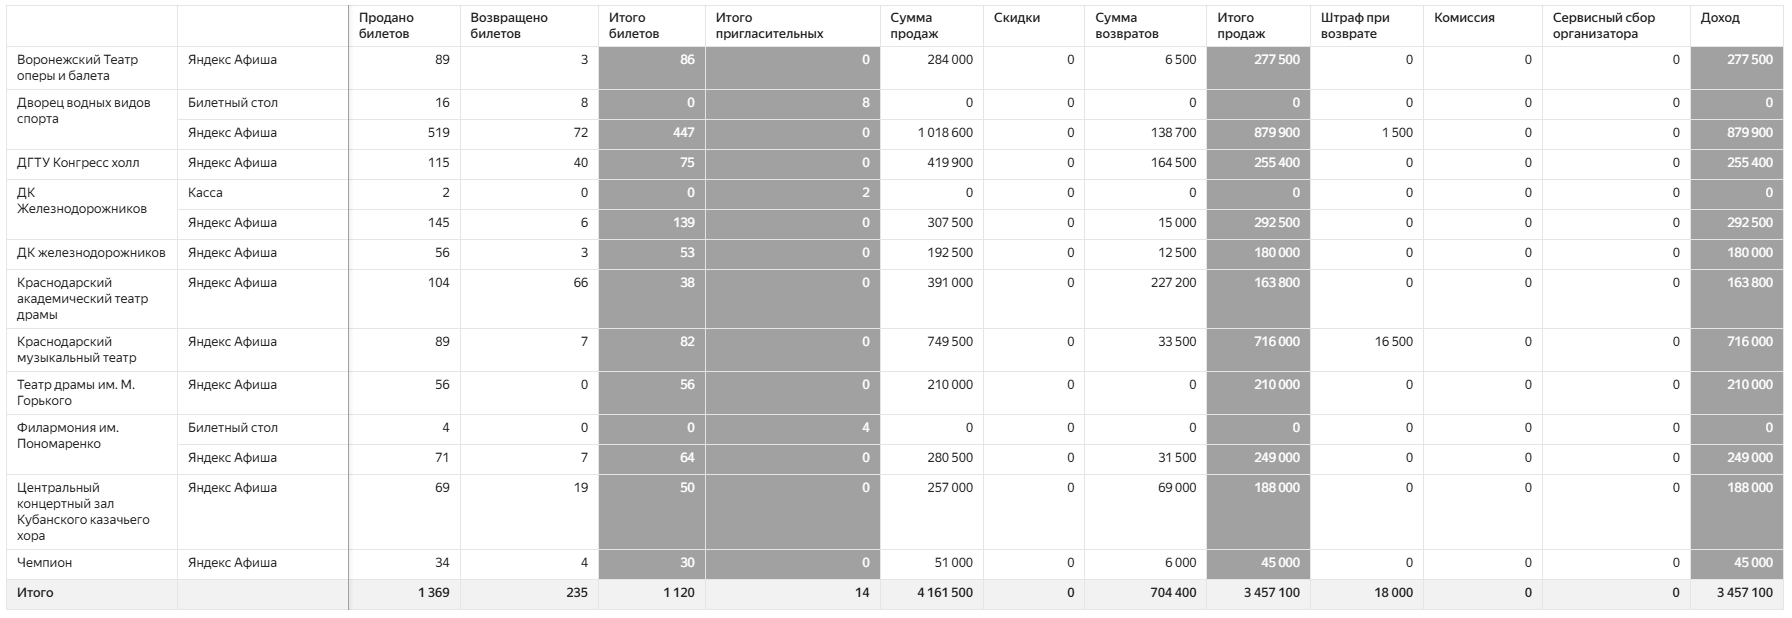Select the "Касса" sales channel cell

pos(205,193)
